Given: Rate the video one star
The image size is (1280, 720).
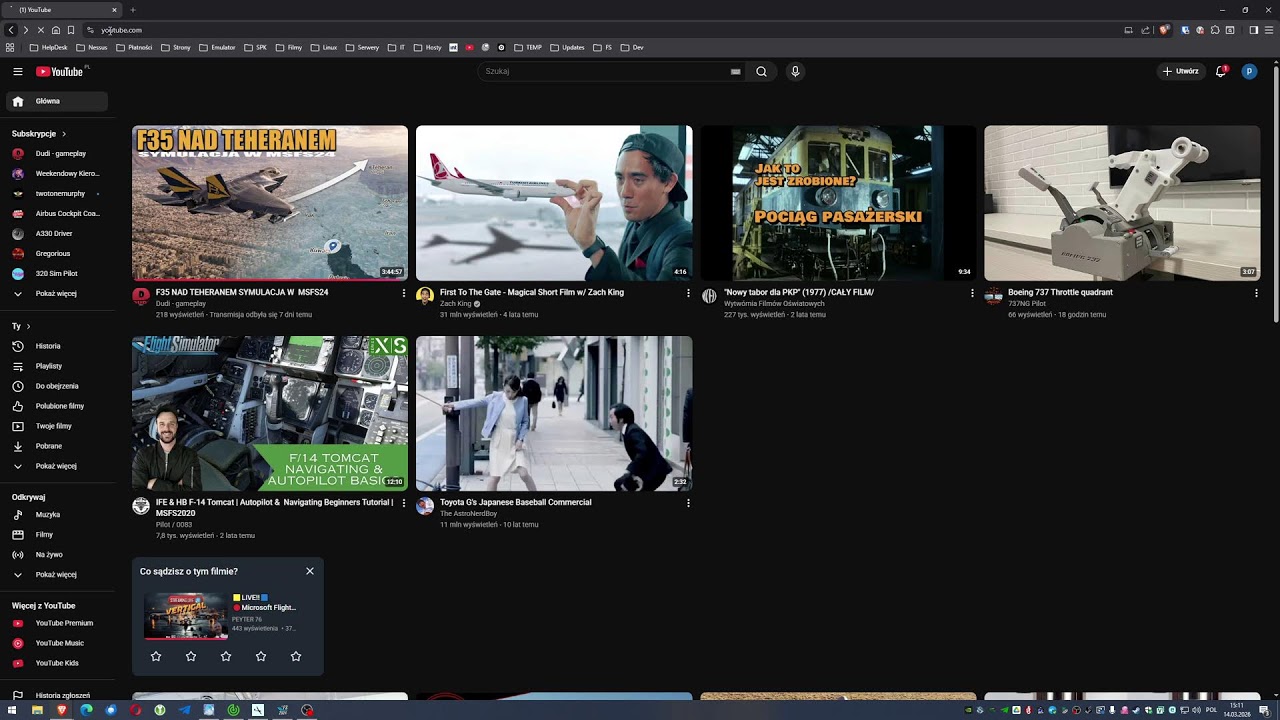Looking at the screenshot, I should 156,656.
